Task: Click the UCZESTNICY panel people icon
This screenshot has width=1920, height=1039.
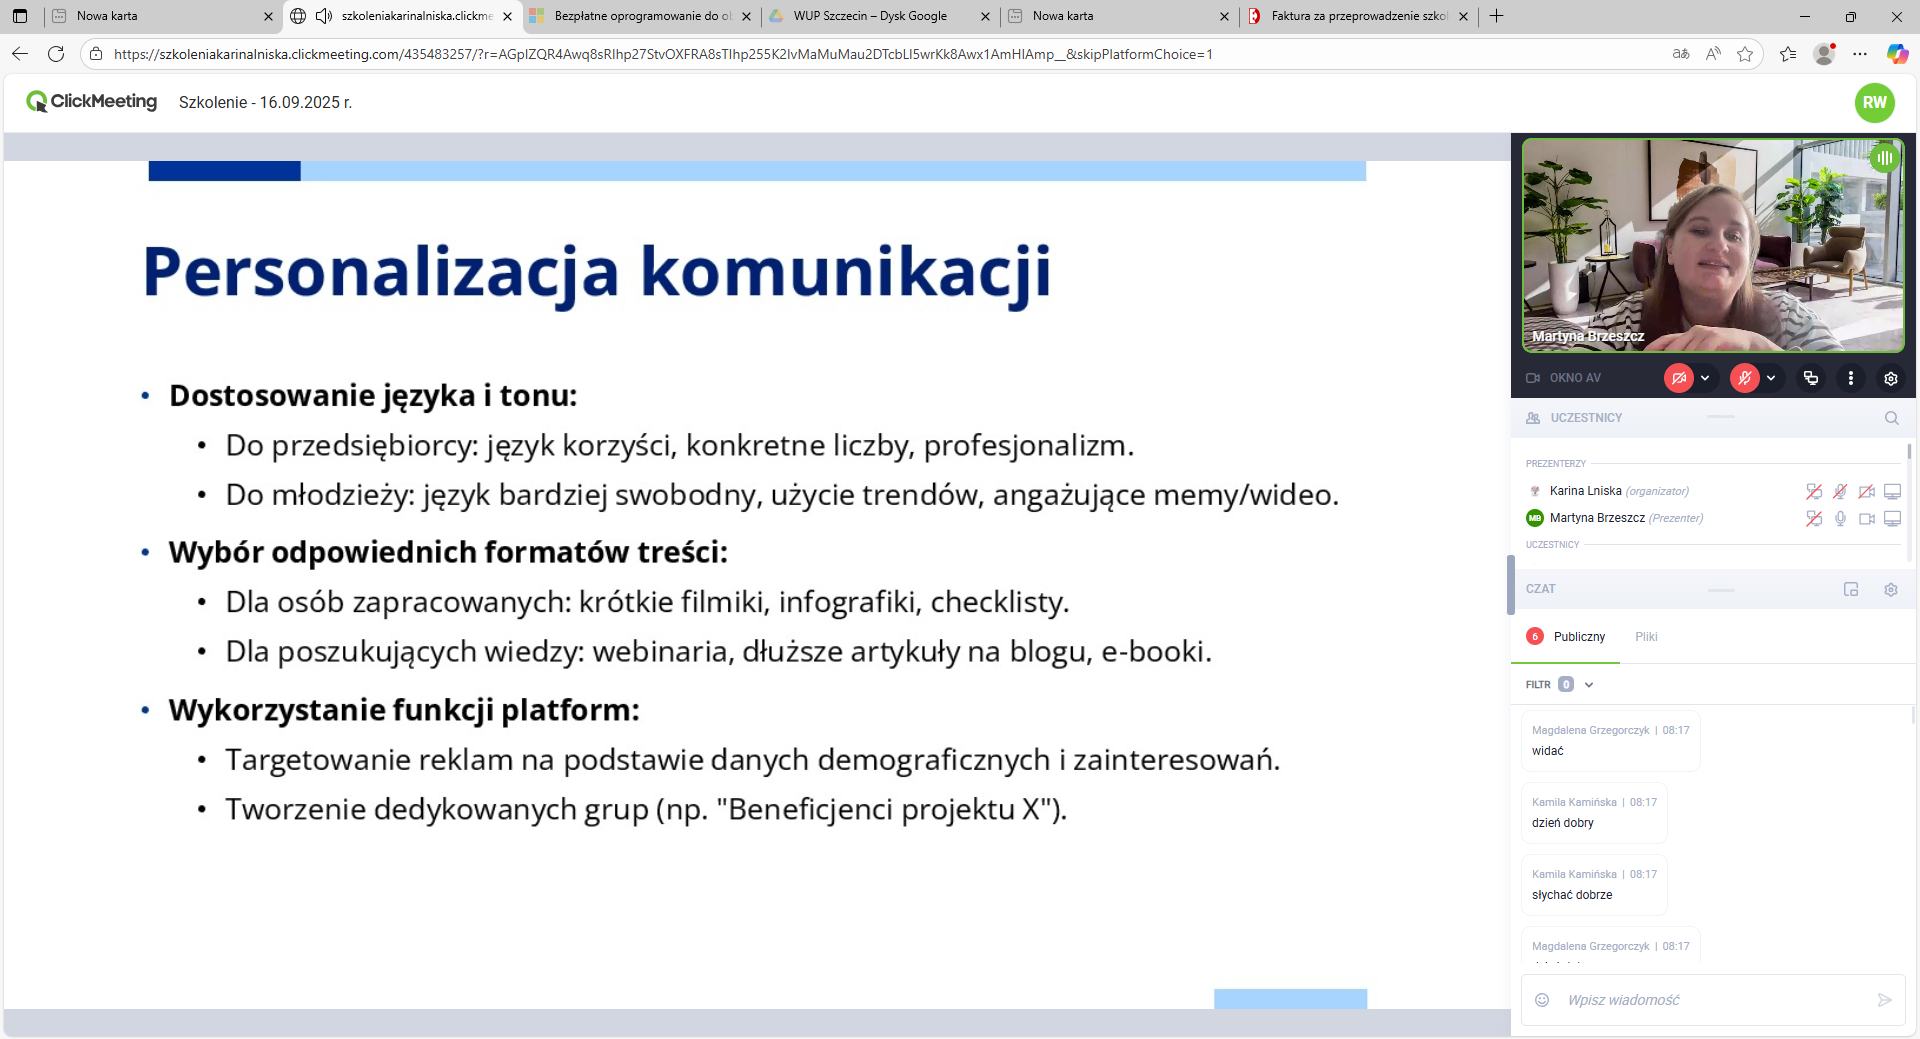Action: coord(1533,418)
